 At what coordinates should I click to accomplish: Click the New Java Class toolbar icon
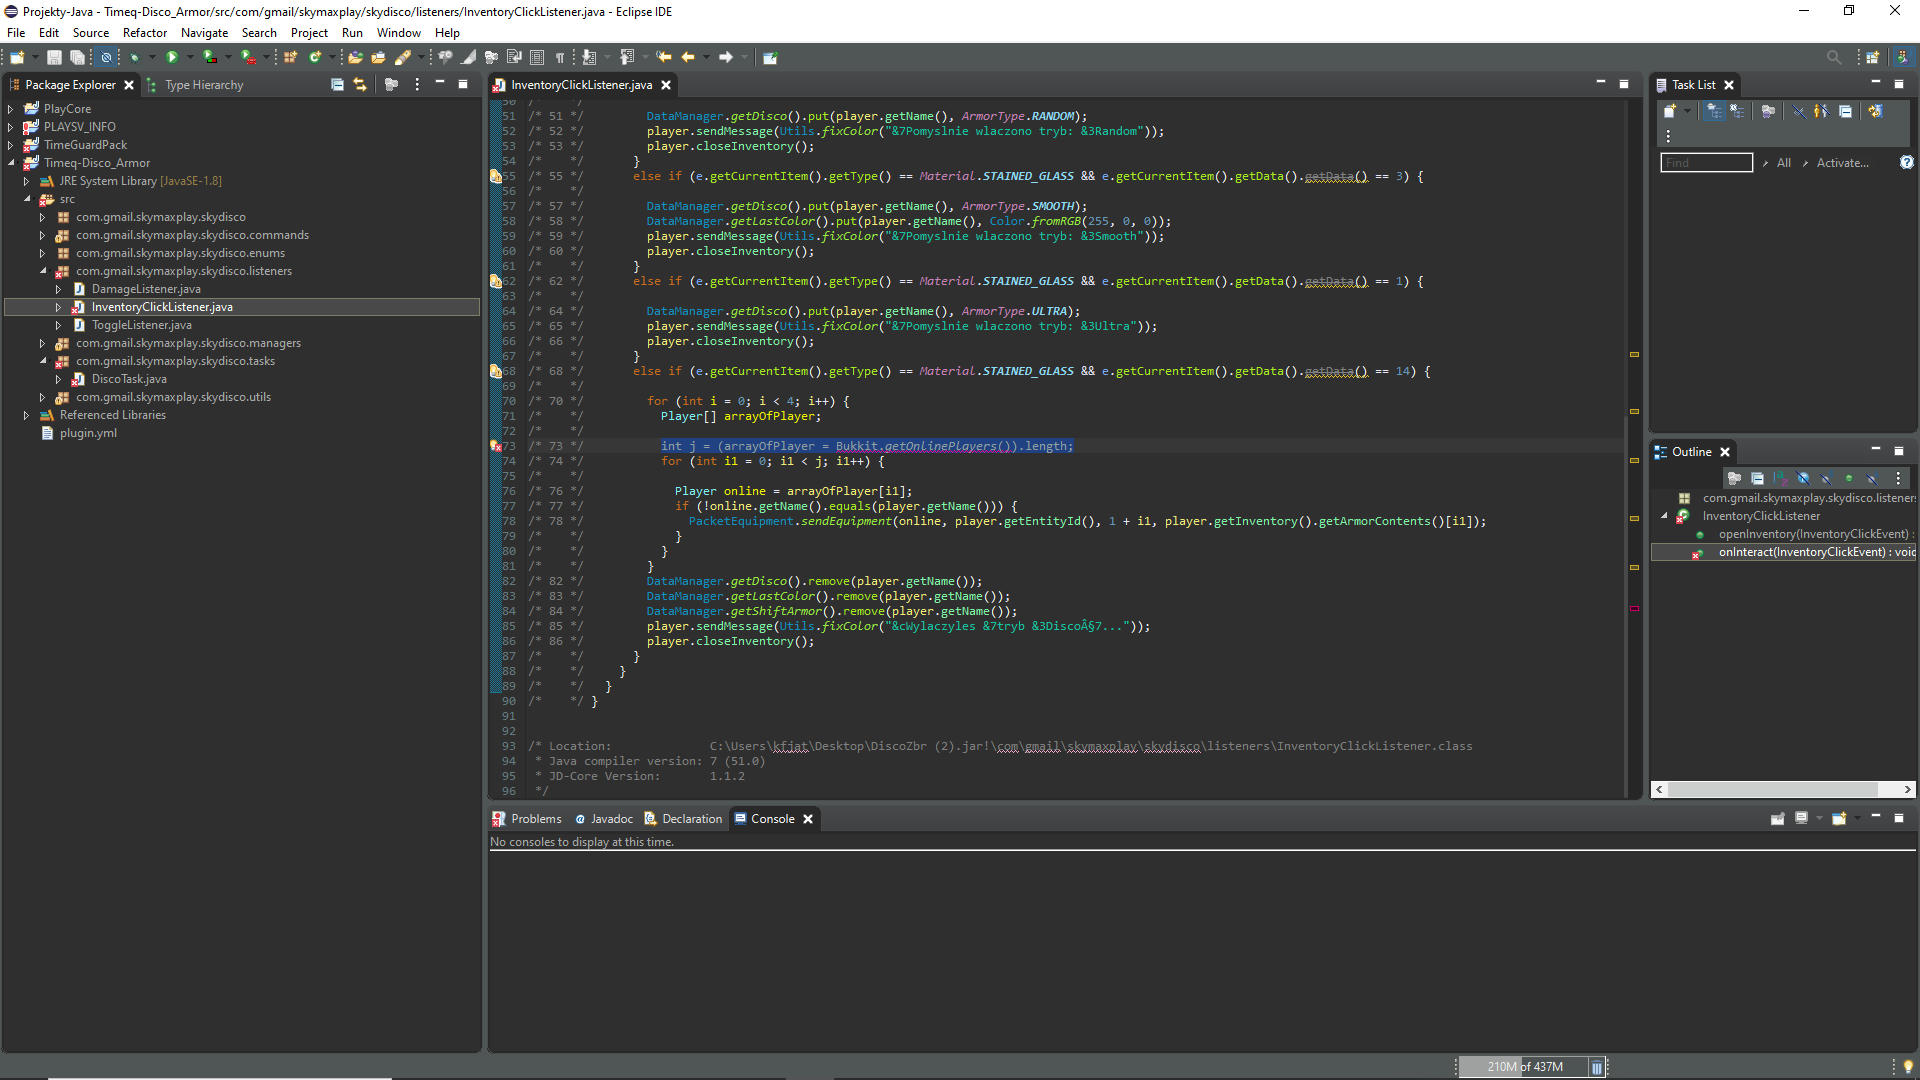click(x=315, y=58)
